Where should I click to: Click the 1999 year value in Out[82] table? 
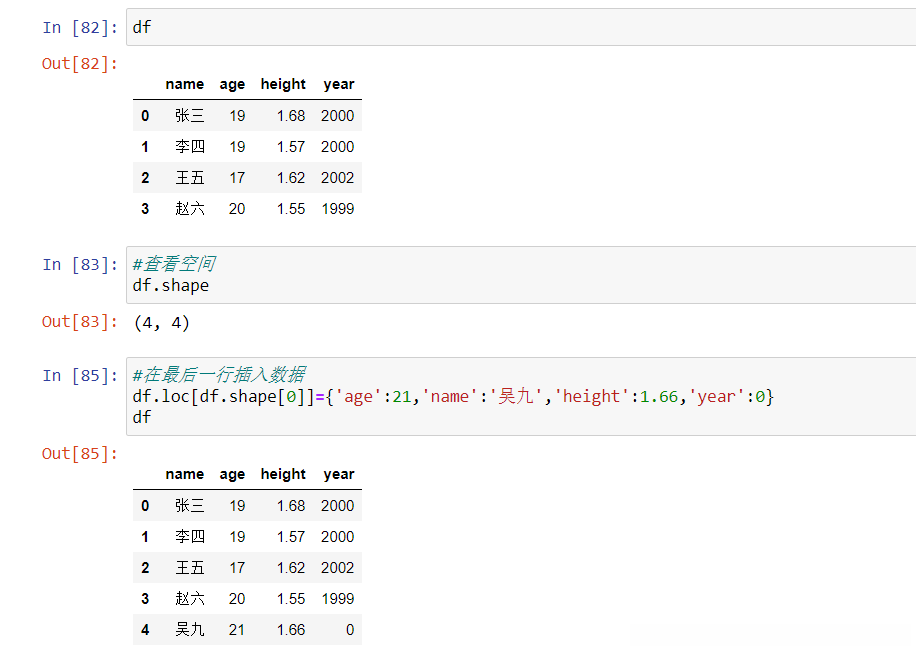[337, 209]
